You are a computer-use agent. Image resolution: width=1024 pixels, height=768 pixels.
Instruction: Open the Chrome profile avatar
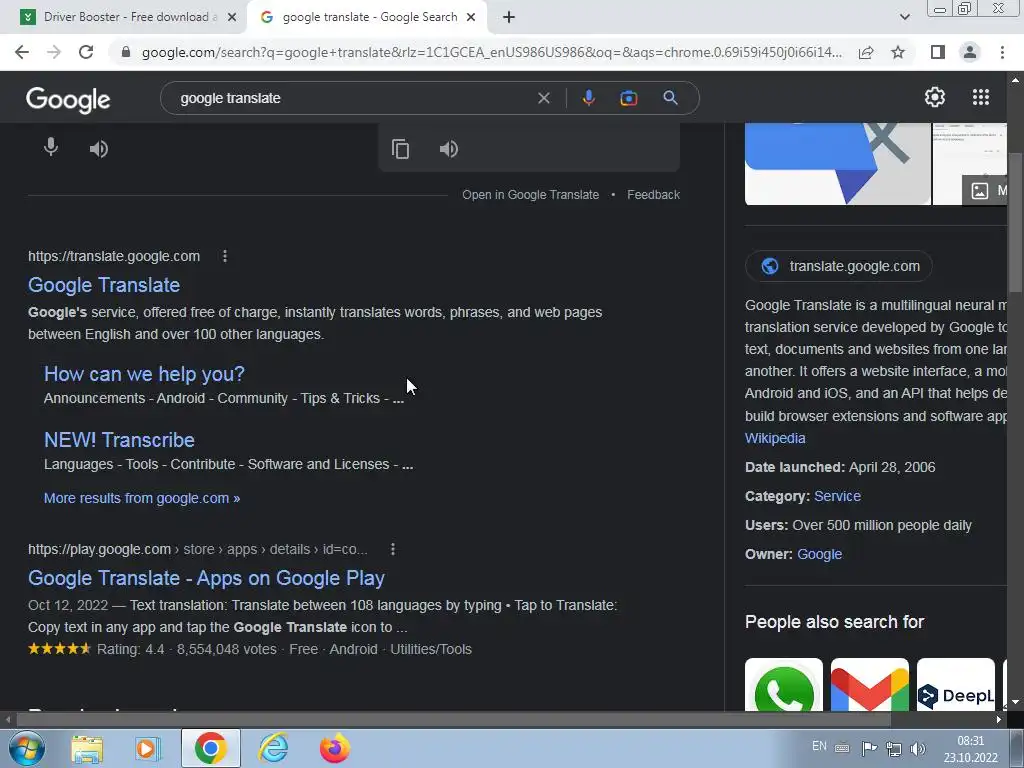970,52
